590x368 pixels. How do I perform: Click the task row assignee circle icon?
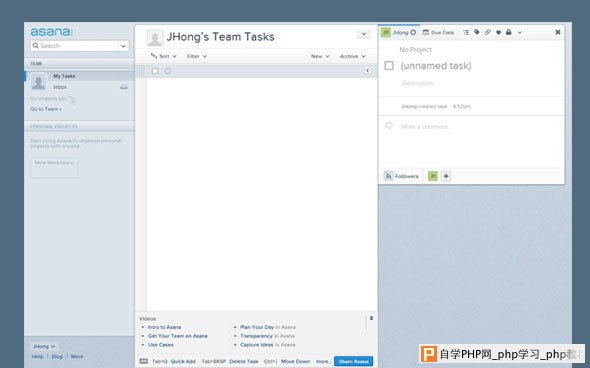coord(168,71)
